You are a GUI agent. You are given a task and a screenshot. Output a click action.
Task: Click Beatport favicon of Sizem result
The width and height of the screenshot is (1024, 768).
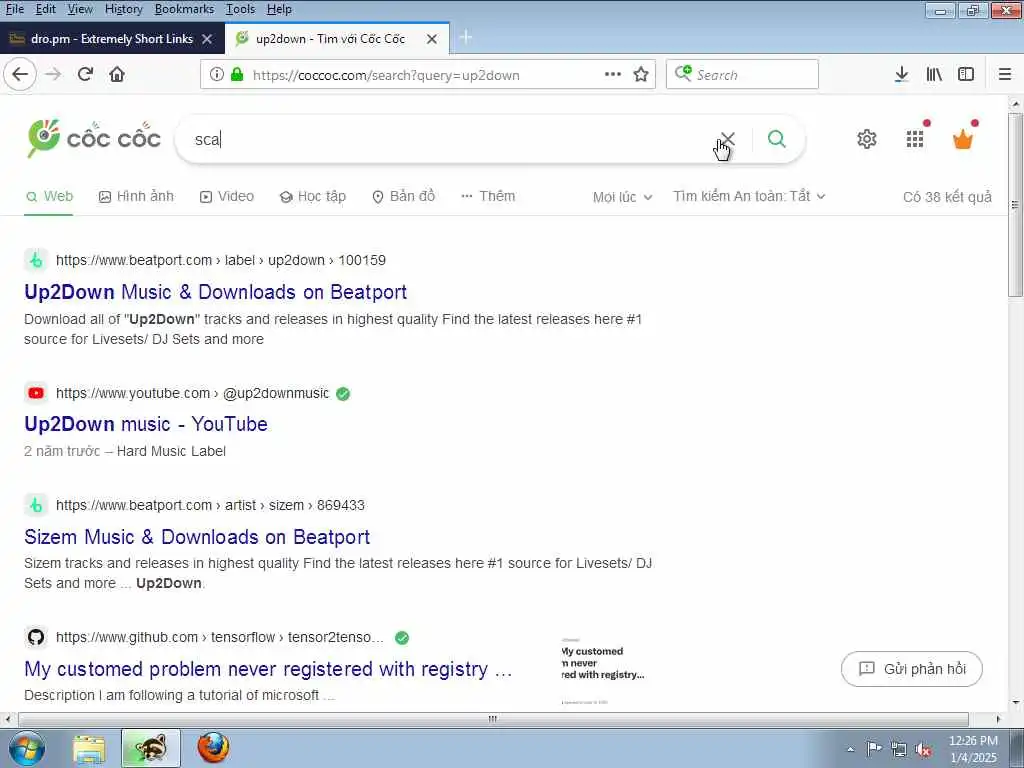point(36,505)
